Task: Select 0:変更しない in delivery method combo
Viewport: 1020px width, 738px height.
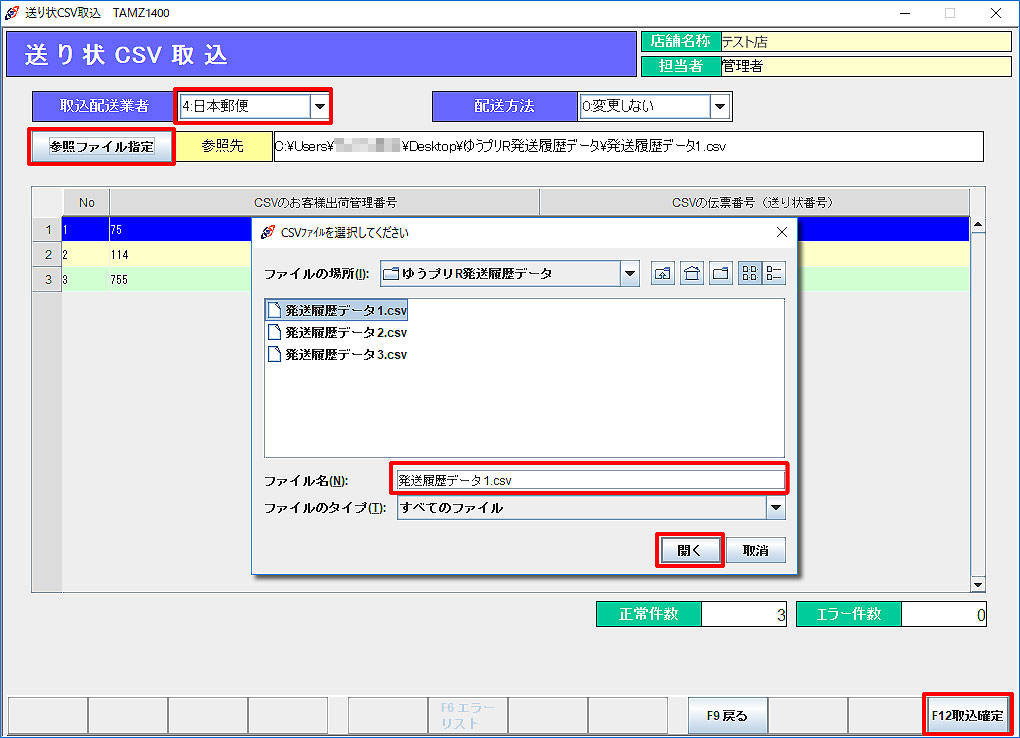Action: point(645,106)
